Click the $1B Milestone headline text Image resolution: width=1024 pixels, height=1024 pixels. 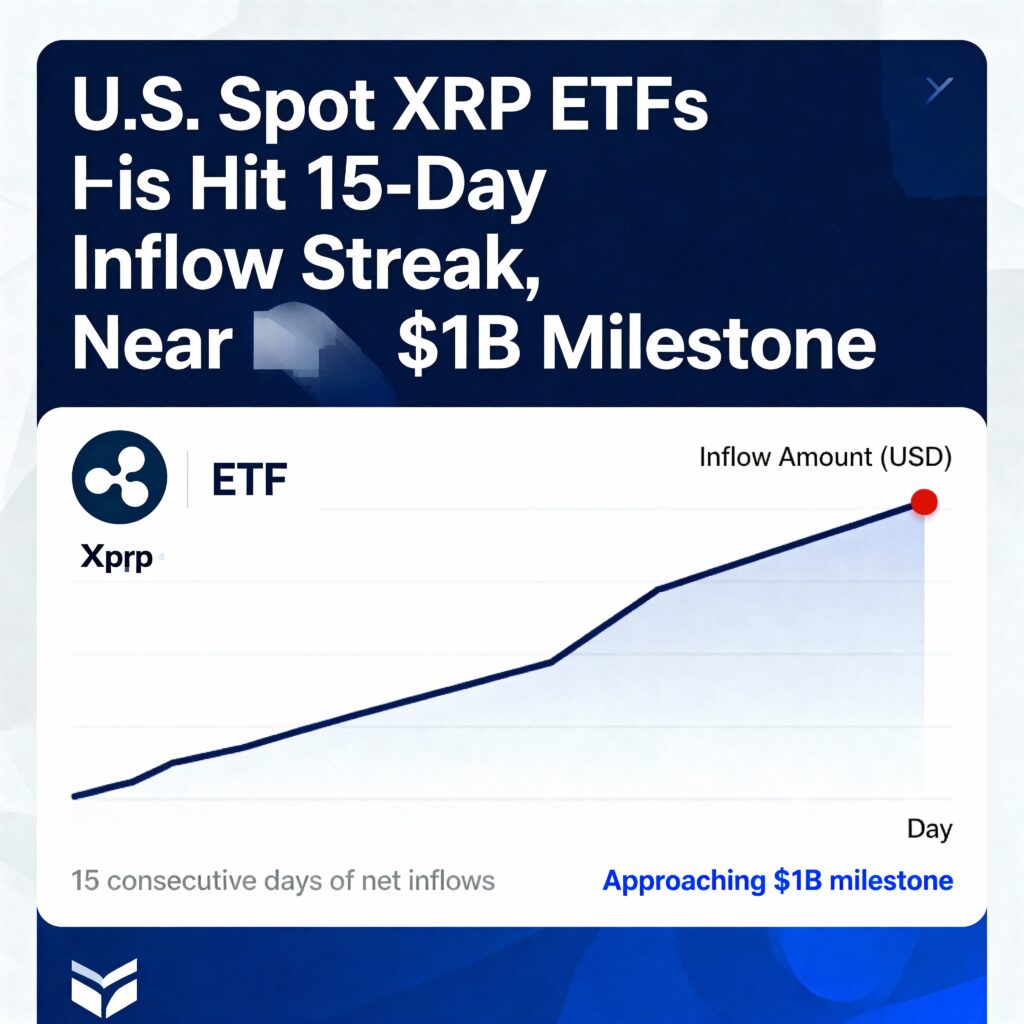[635, 343]
